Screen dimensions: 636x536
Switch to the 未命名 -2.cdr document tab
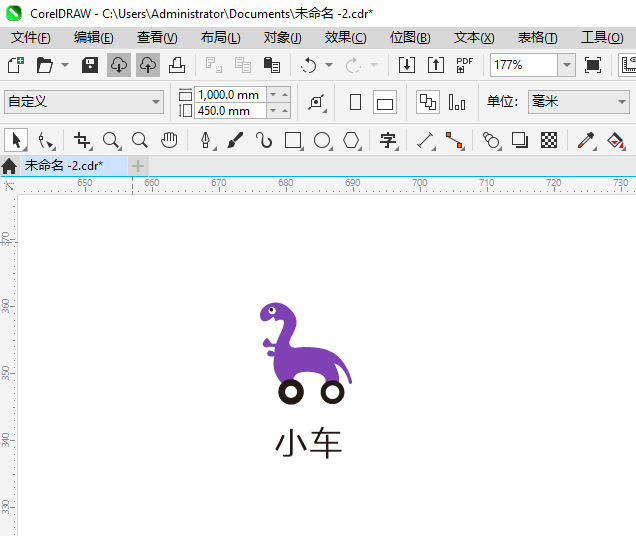[x=73, y=166]
